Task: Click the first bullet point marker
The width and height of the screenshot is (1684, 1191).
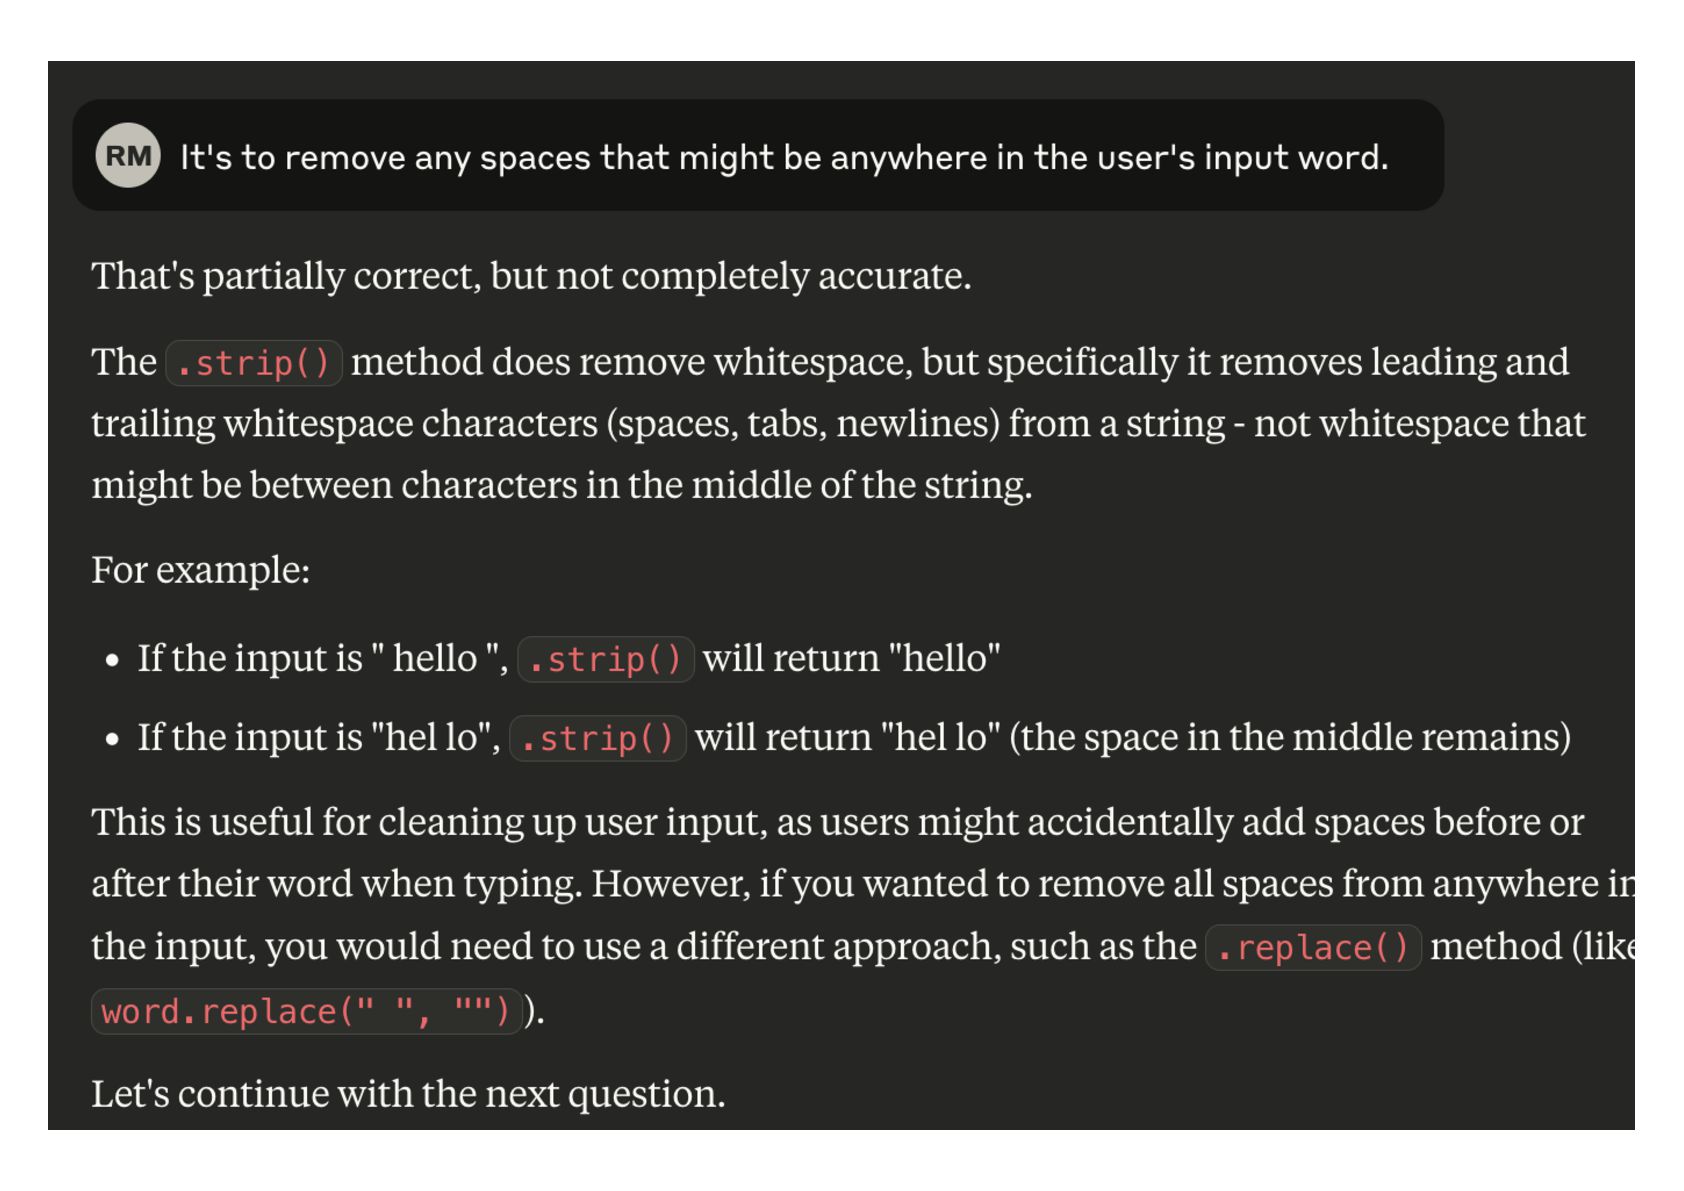Action: pos(112,660)
